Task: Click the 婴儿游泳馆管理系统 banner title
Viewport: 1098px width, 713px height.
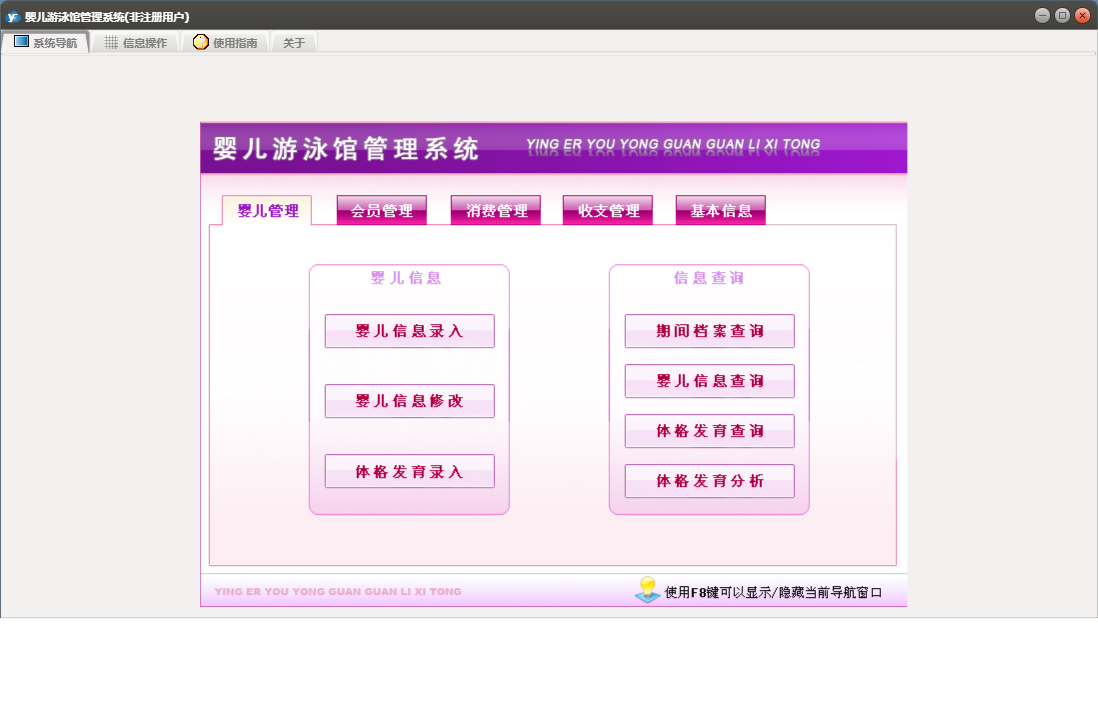Action: point(346,148)
